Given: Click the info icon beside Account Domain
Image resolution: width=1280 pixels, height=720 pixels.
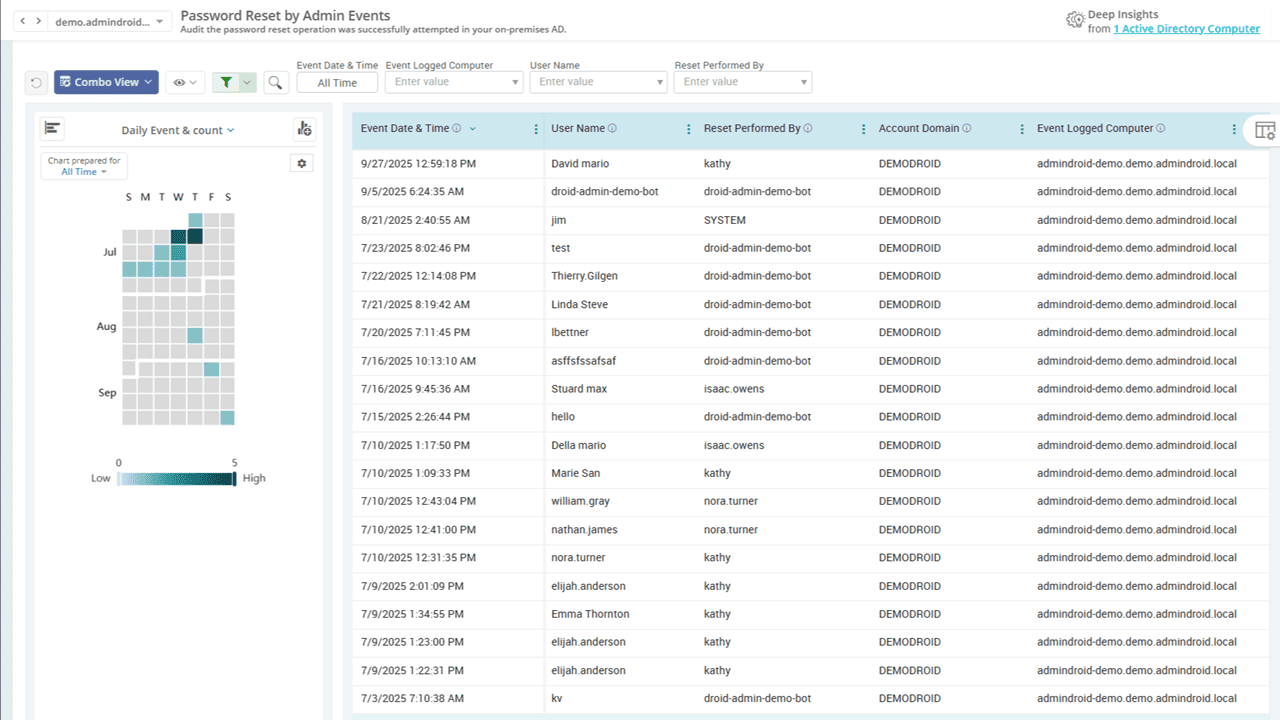Looking at the screenshot, I should 968,129.
